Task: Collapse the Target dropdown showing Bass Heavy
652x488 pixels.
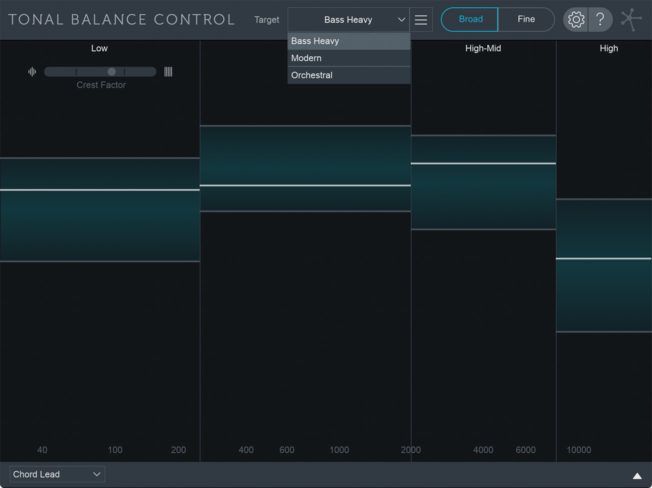Action: point(348,20)
